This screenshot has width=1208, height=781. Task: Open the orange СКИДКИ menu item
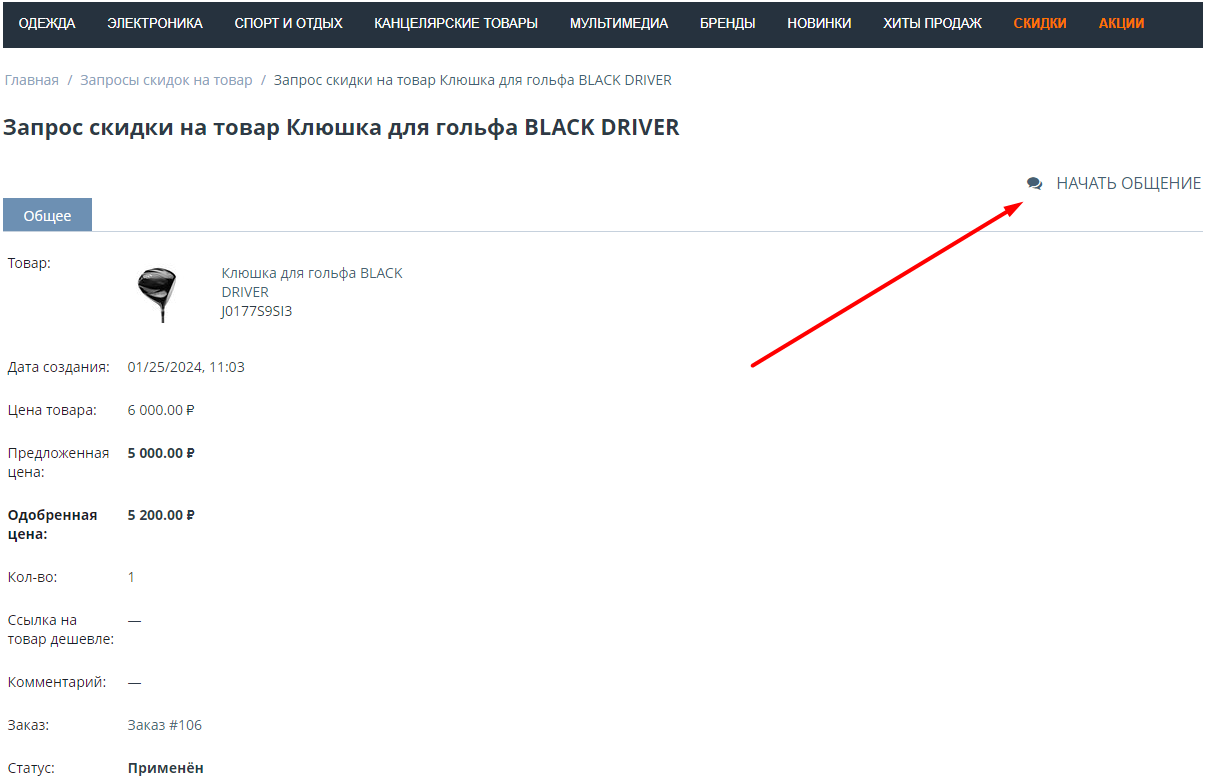(1040, 23)
